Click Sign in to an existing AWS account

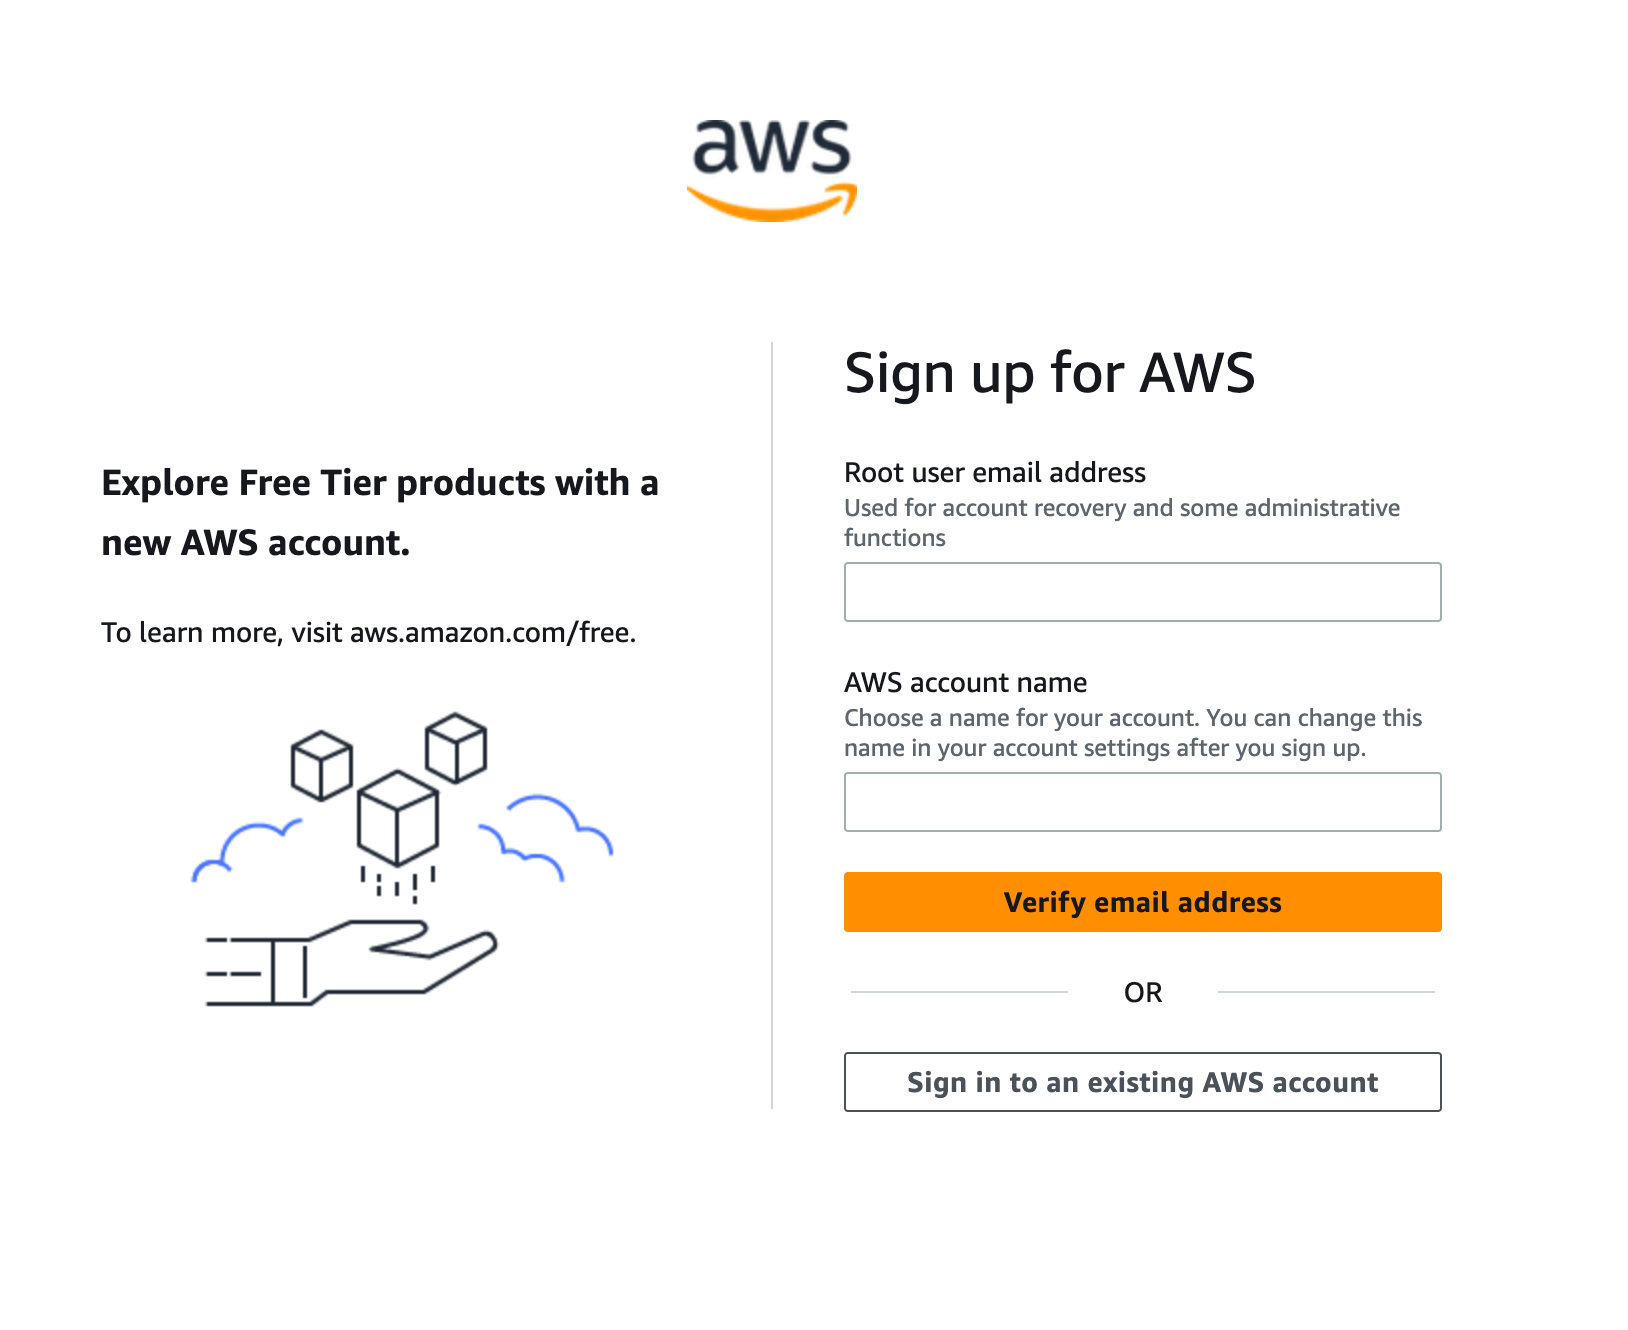tap(1142, 1082)
